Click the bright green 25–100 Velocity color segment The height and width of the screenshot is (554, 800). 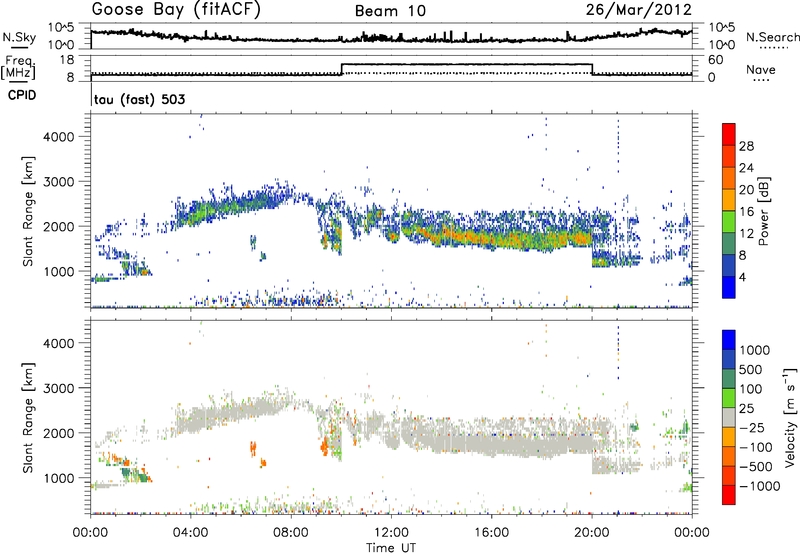click(729, 398)
